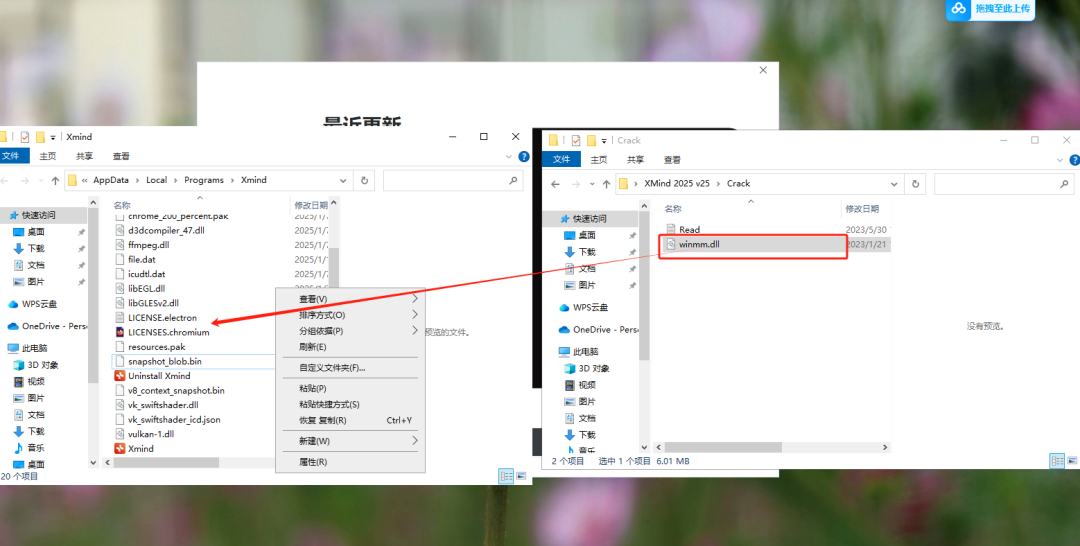1080x546 pixels.
Task: Click the Xmind application file icon
Action: pyautogui.click(x=120, y=448)
